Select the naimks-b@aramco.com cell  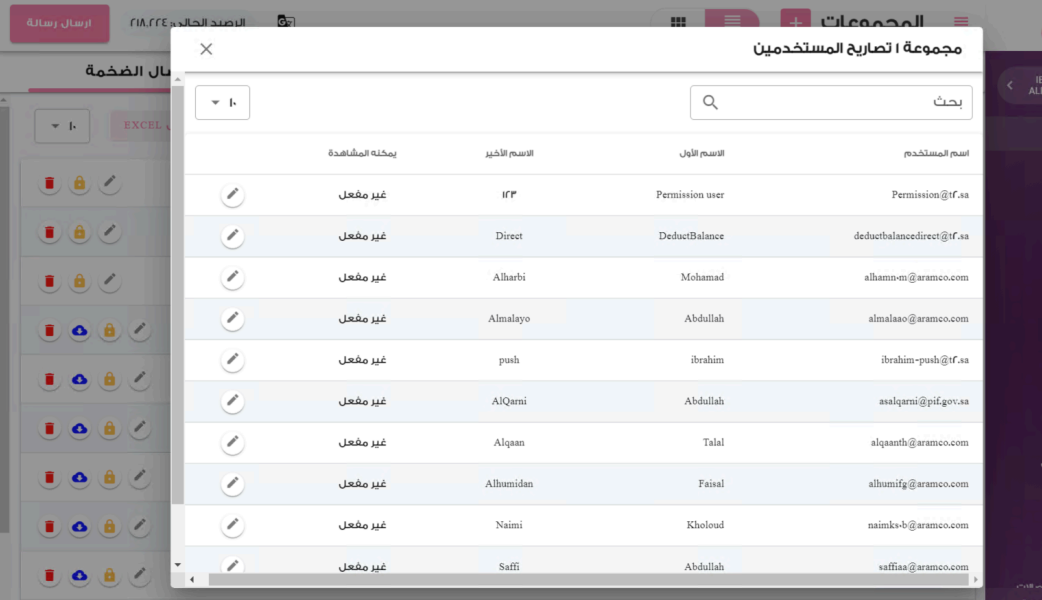918,525
